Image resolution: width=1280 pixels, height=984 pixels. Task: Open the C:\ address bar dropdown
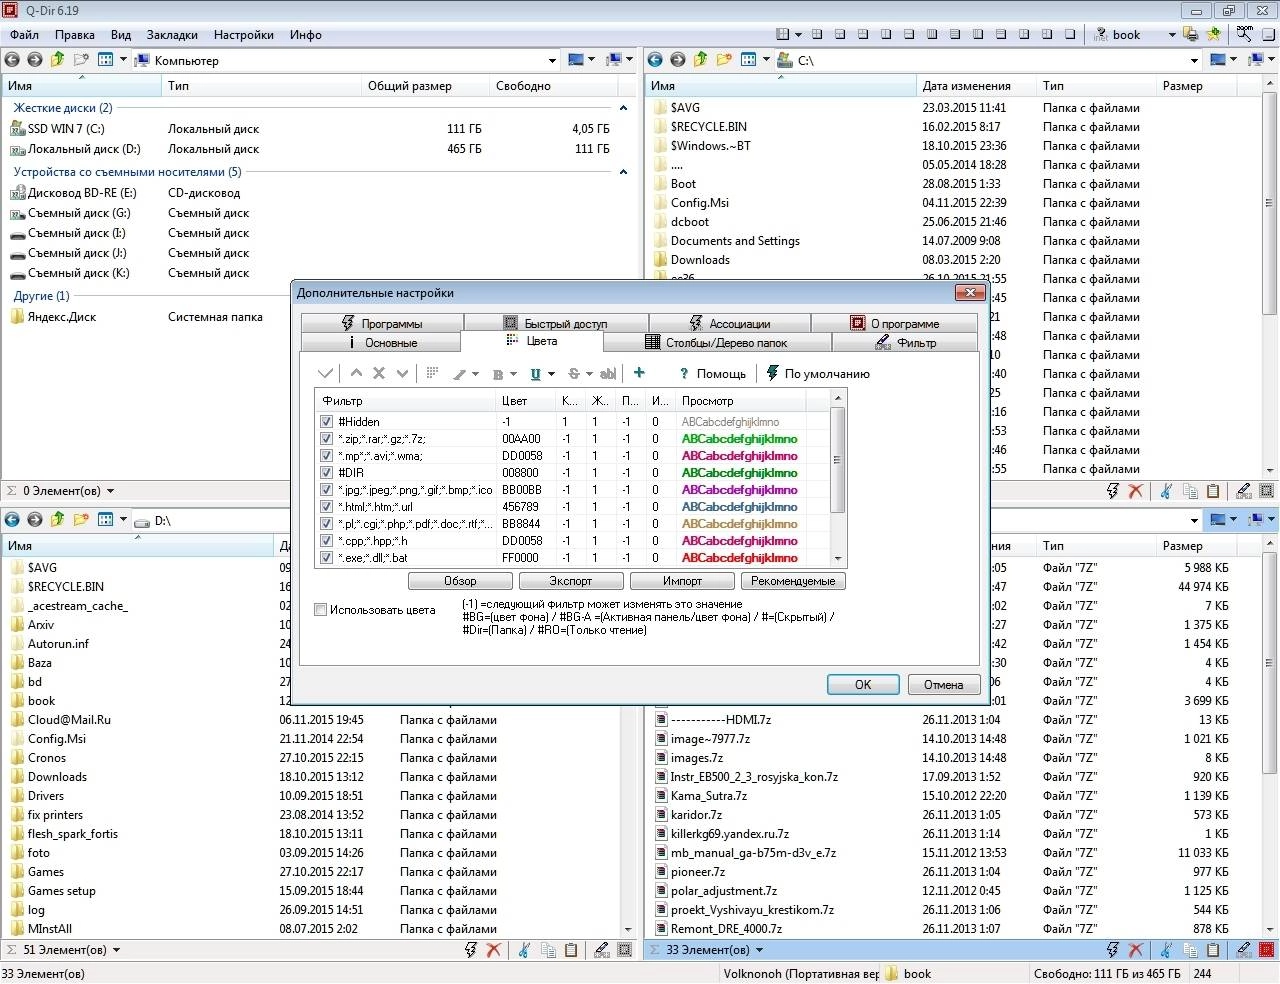1194,61
